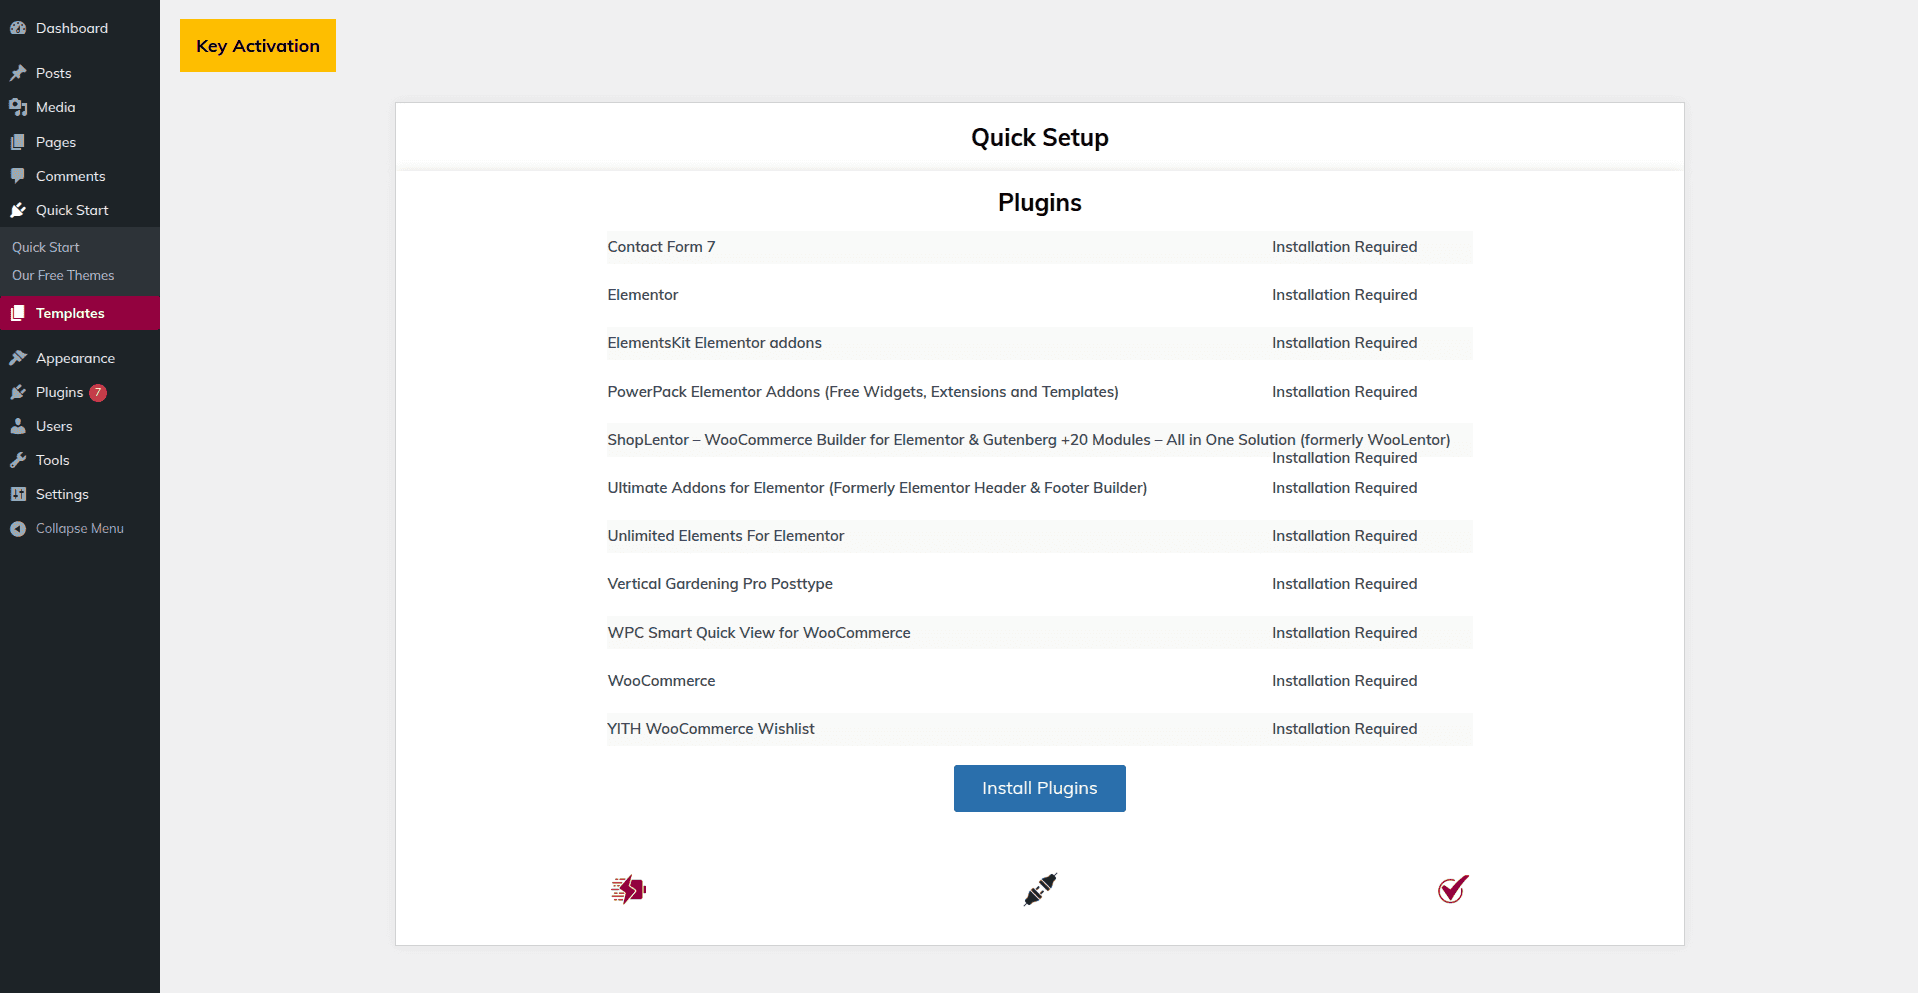The width and height of the screenshot is (1918, 993).
Task: Click the Posts pushpin icon
Action: [18, 73]
